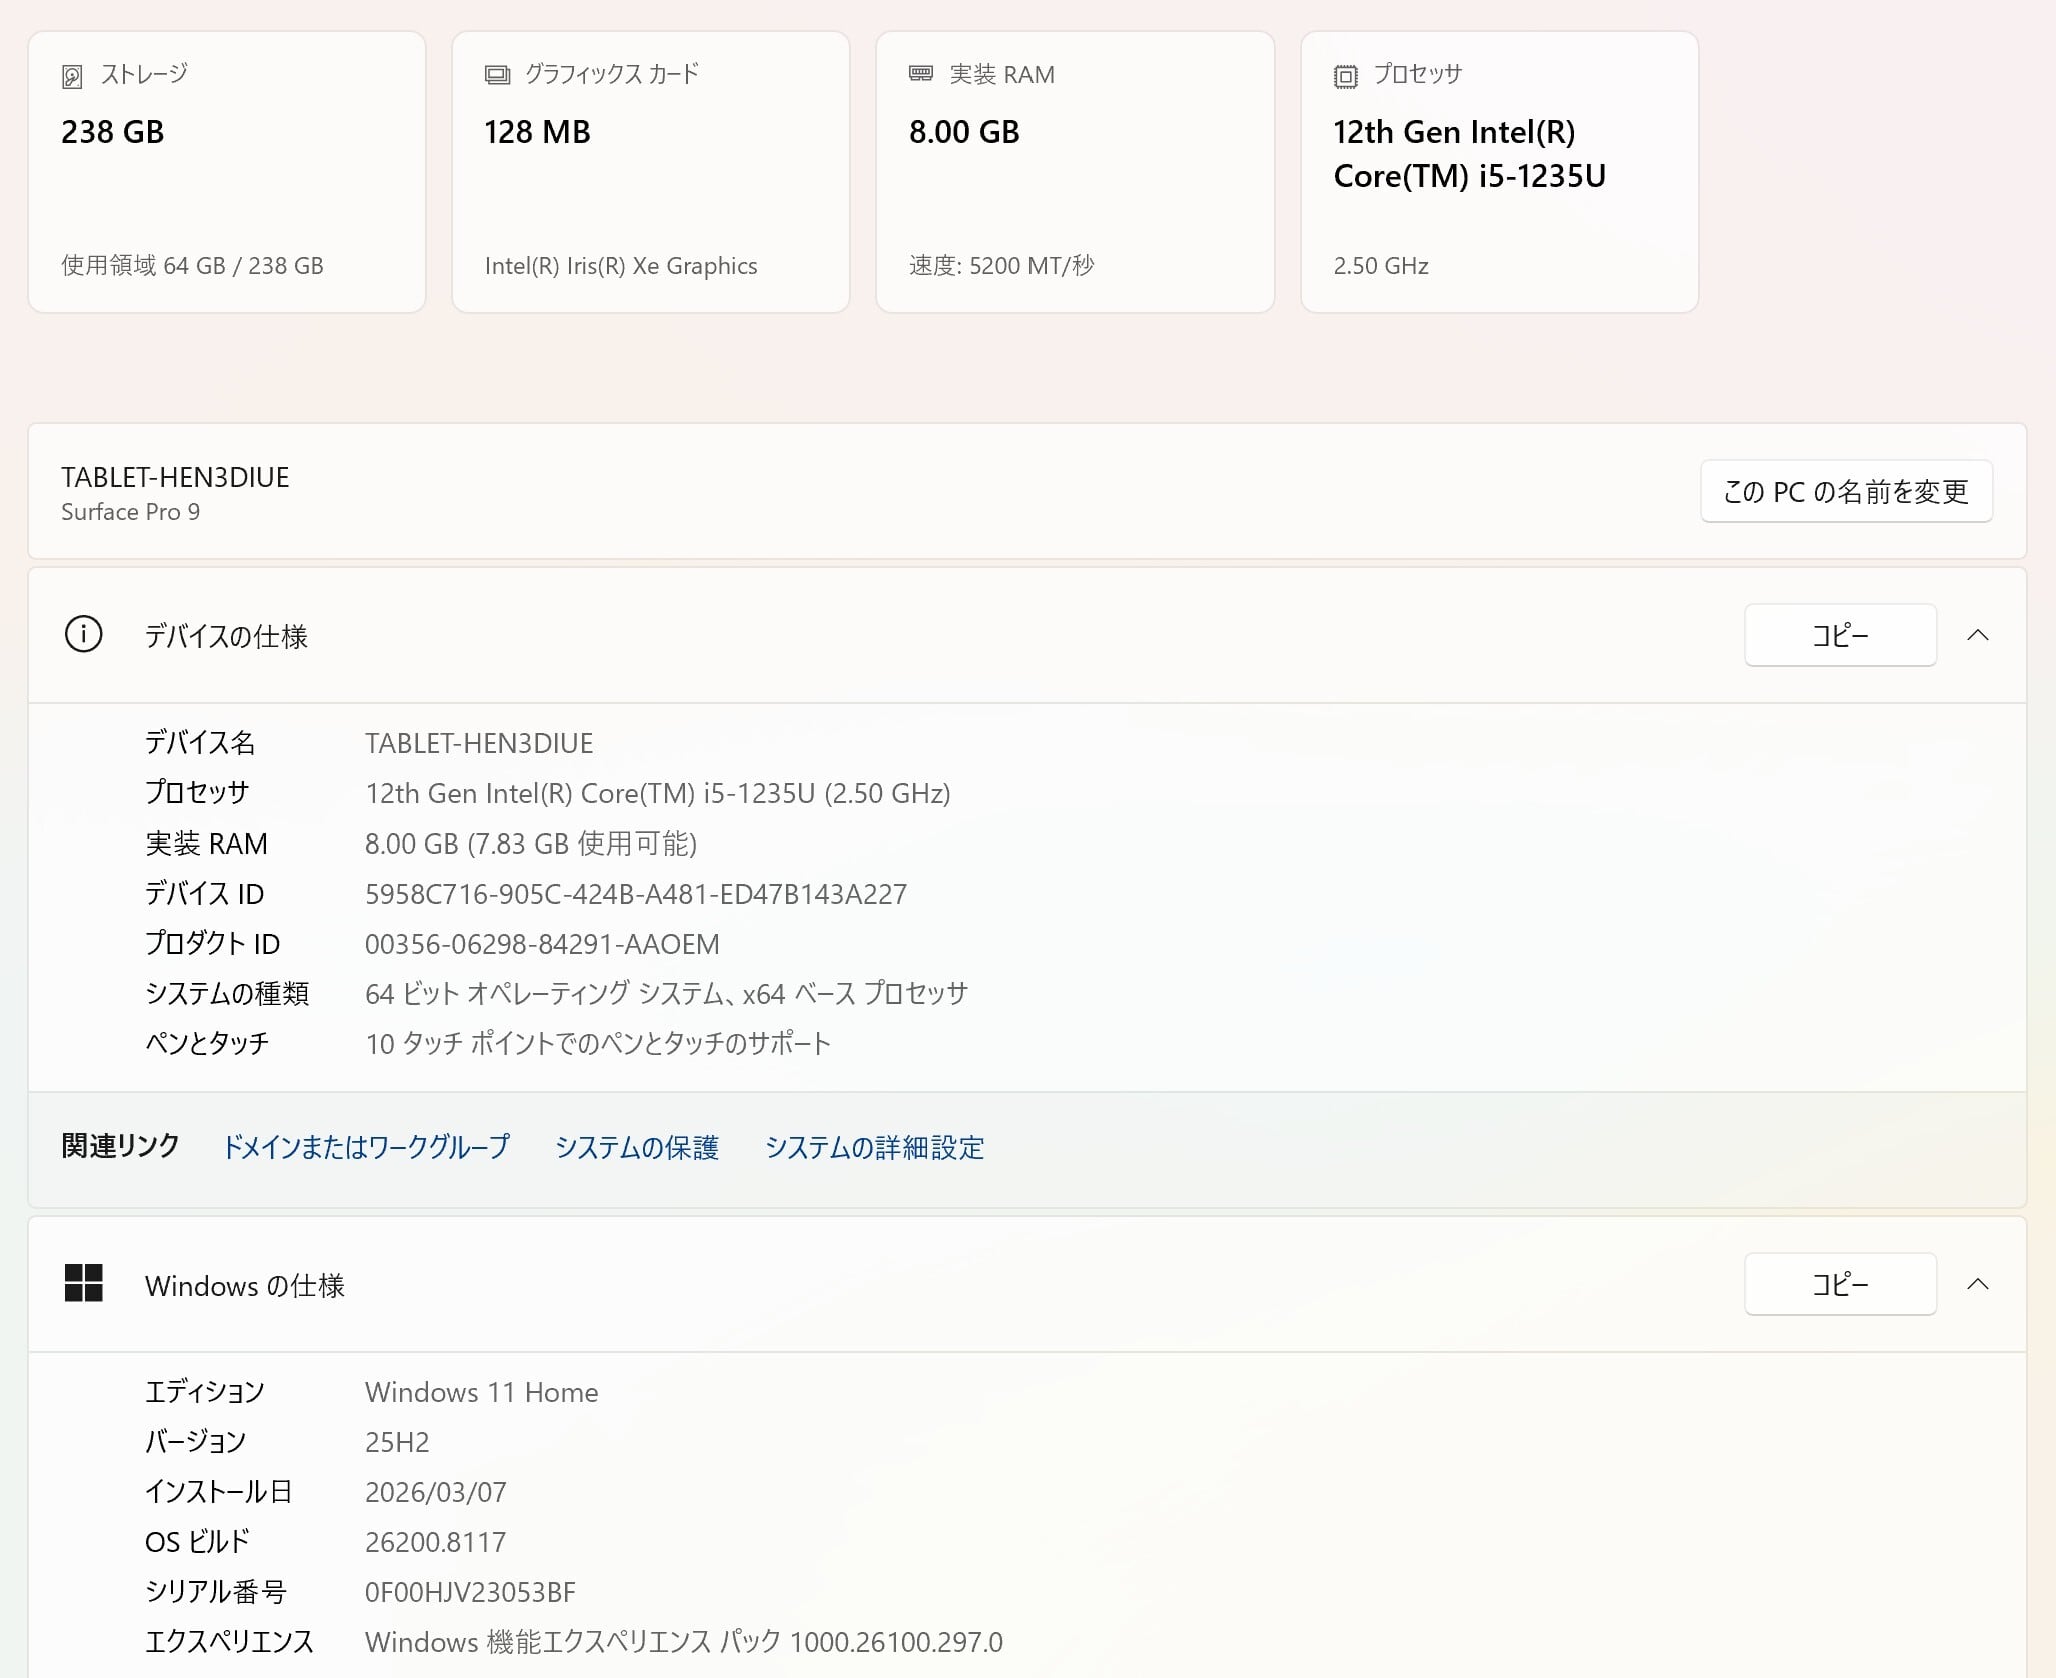Open the 実装 RAM 8.00 GB card
This screenshot has height=1678, width=2056.
[1075, 172]
